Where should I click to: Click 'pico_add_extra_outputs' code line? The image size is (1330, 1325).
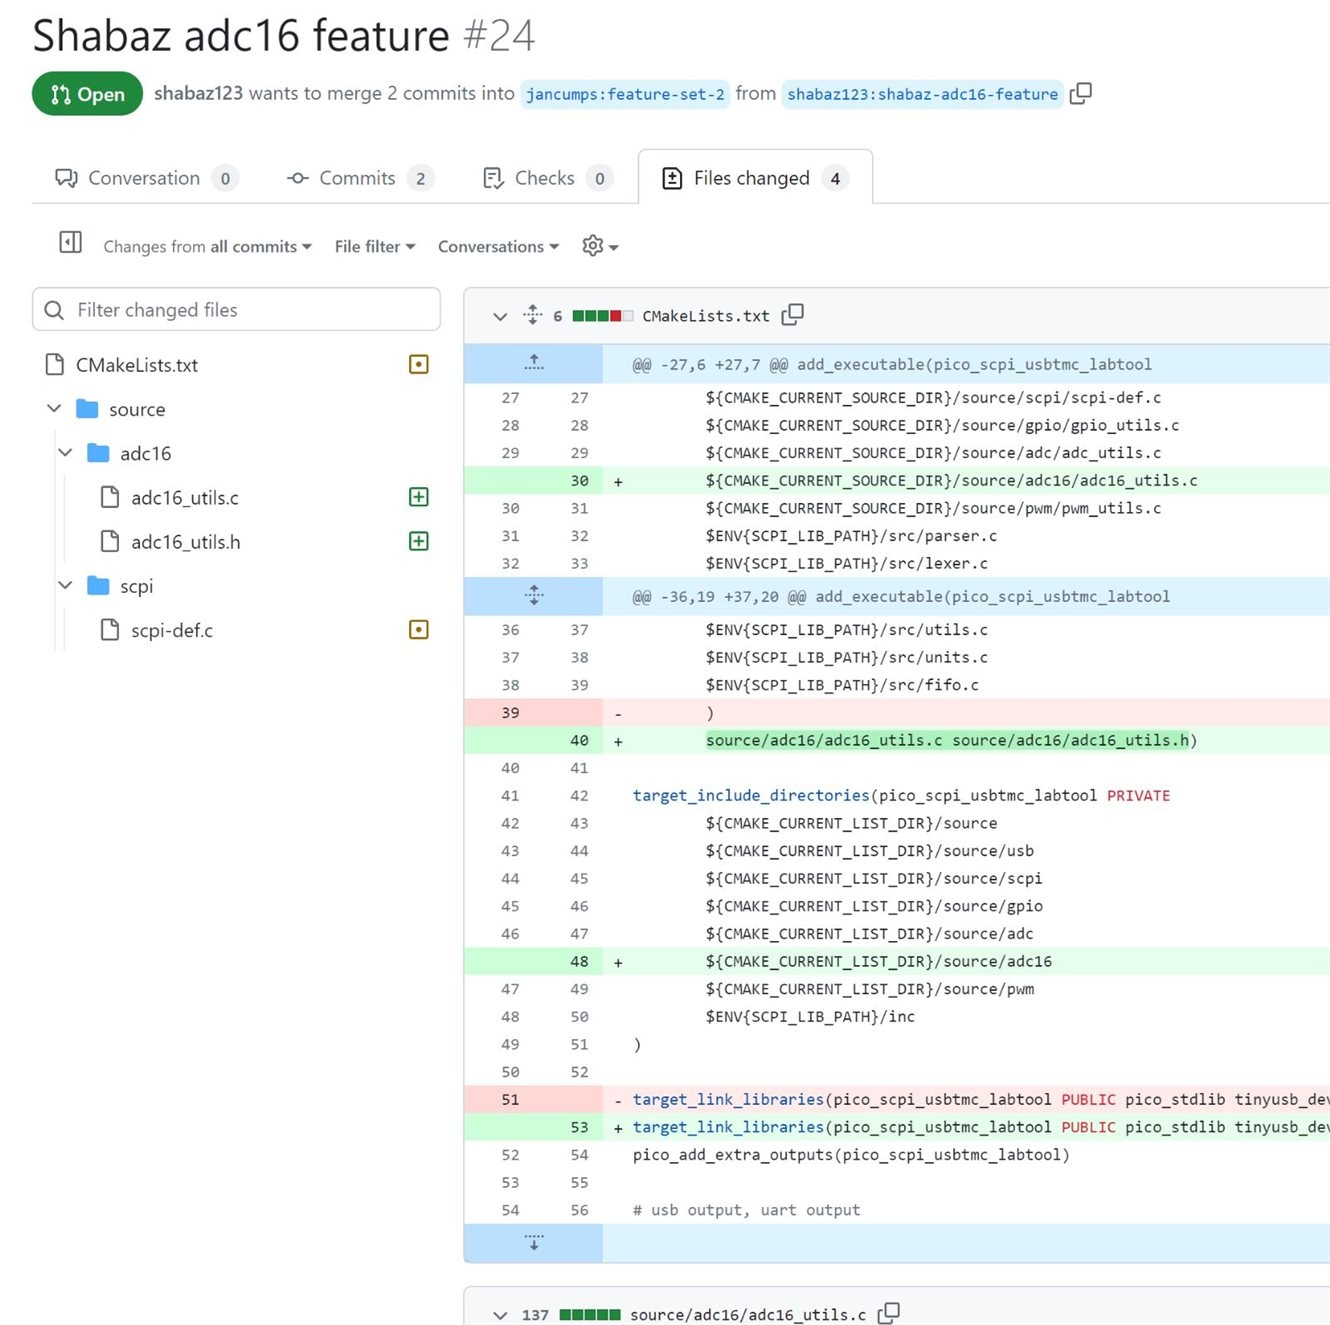pyautogui.click(x=851, y=1155)
